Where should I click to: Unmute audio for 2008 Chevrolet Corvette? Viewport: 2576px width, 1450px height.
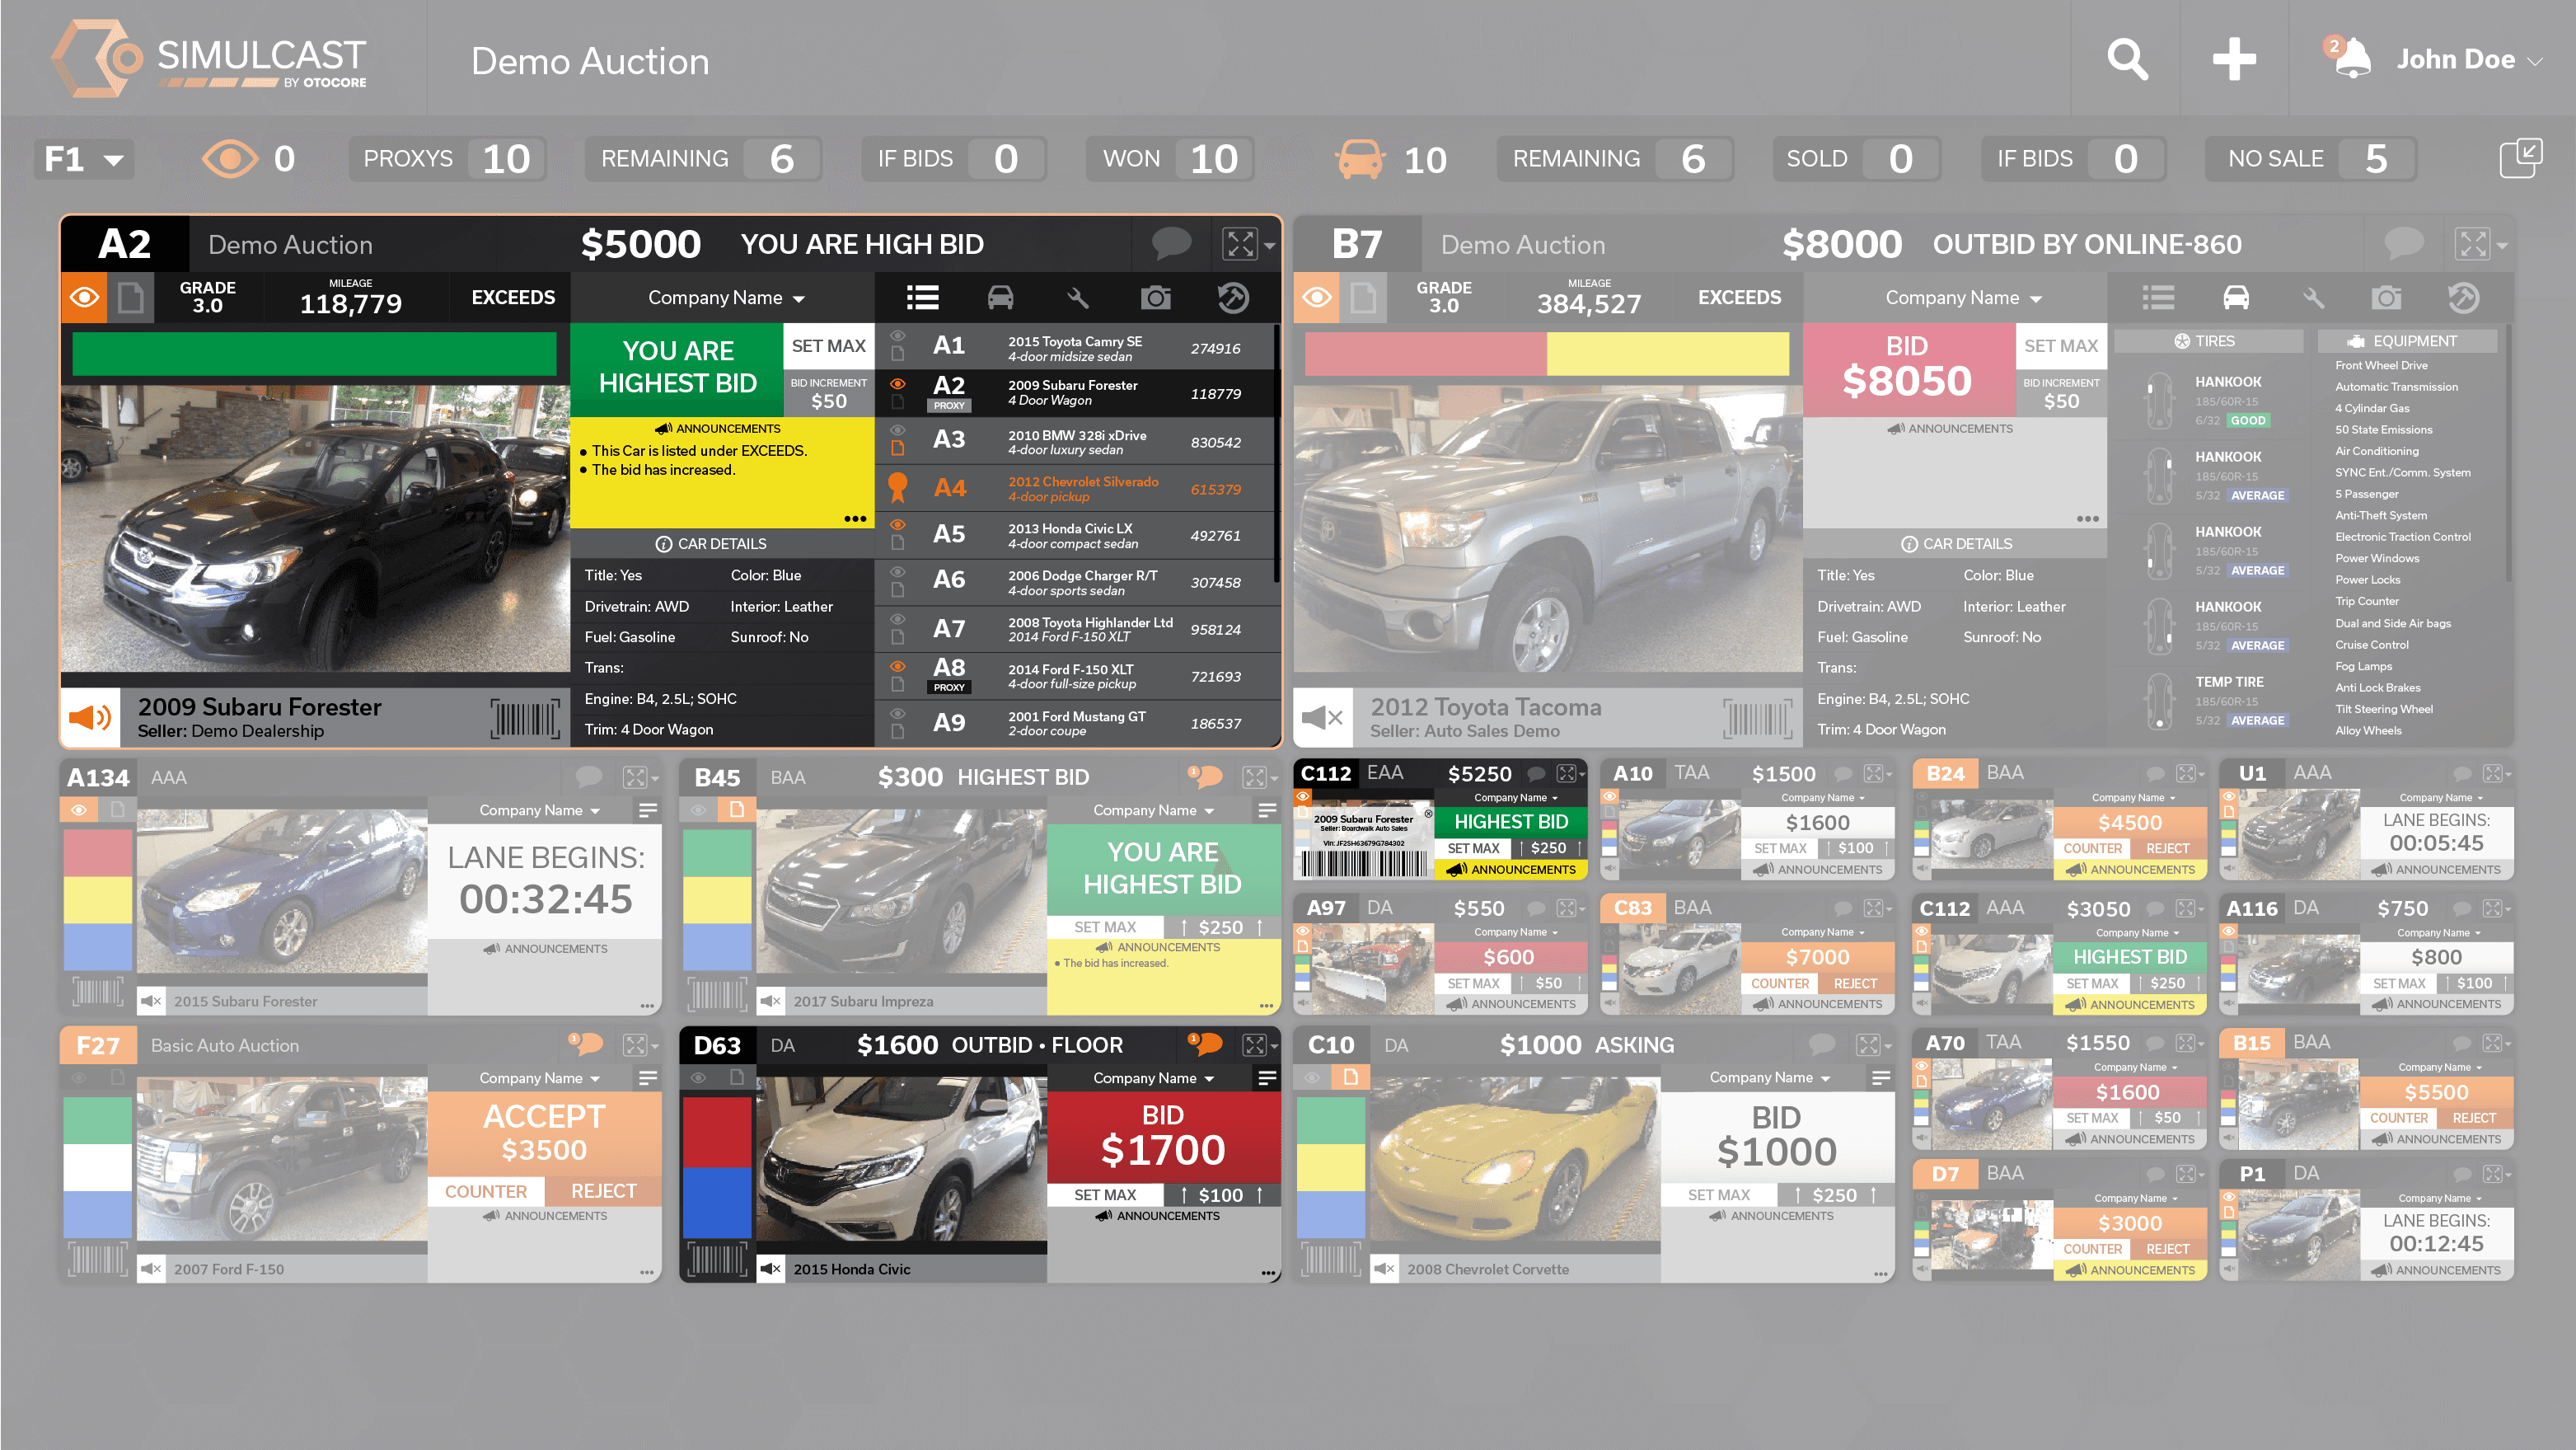pos(1384,1268)
